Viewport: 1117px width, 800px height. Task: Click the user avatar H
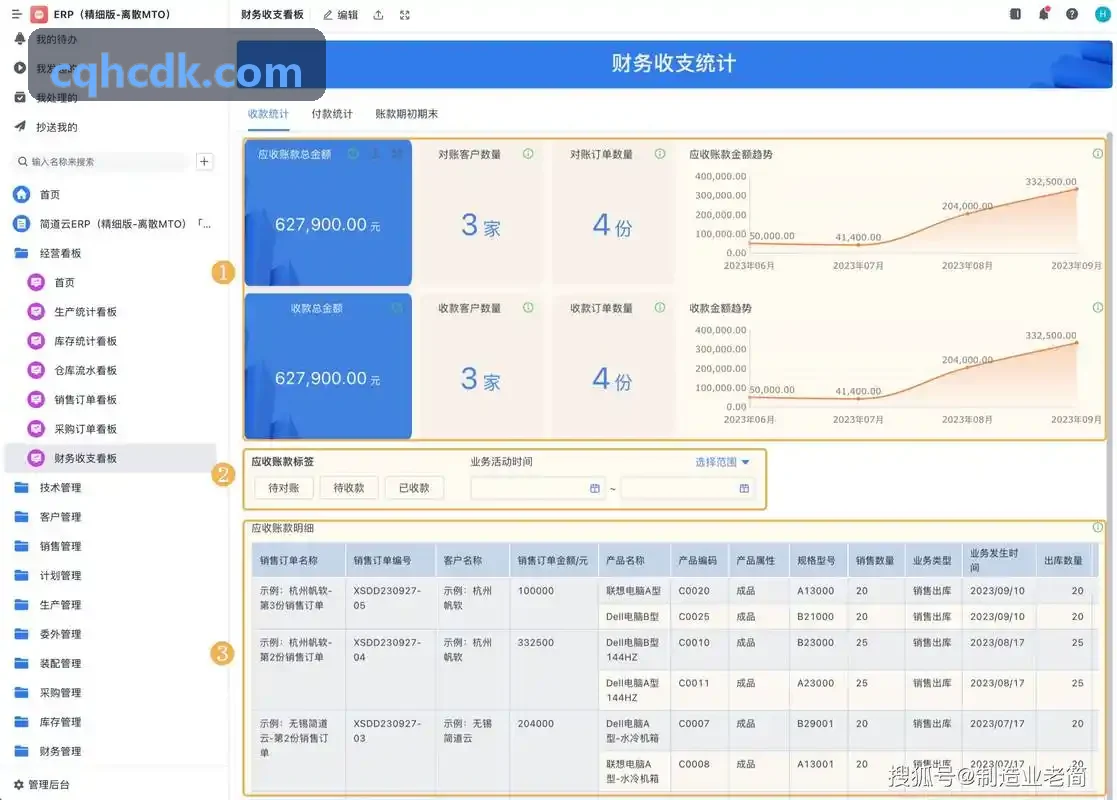pos(1102,14)
